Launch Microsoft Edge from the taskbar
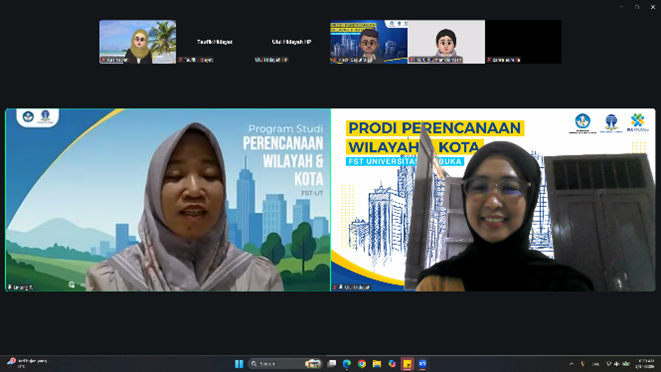Screen dimensions: 661x372 coord(347,364)
